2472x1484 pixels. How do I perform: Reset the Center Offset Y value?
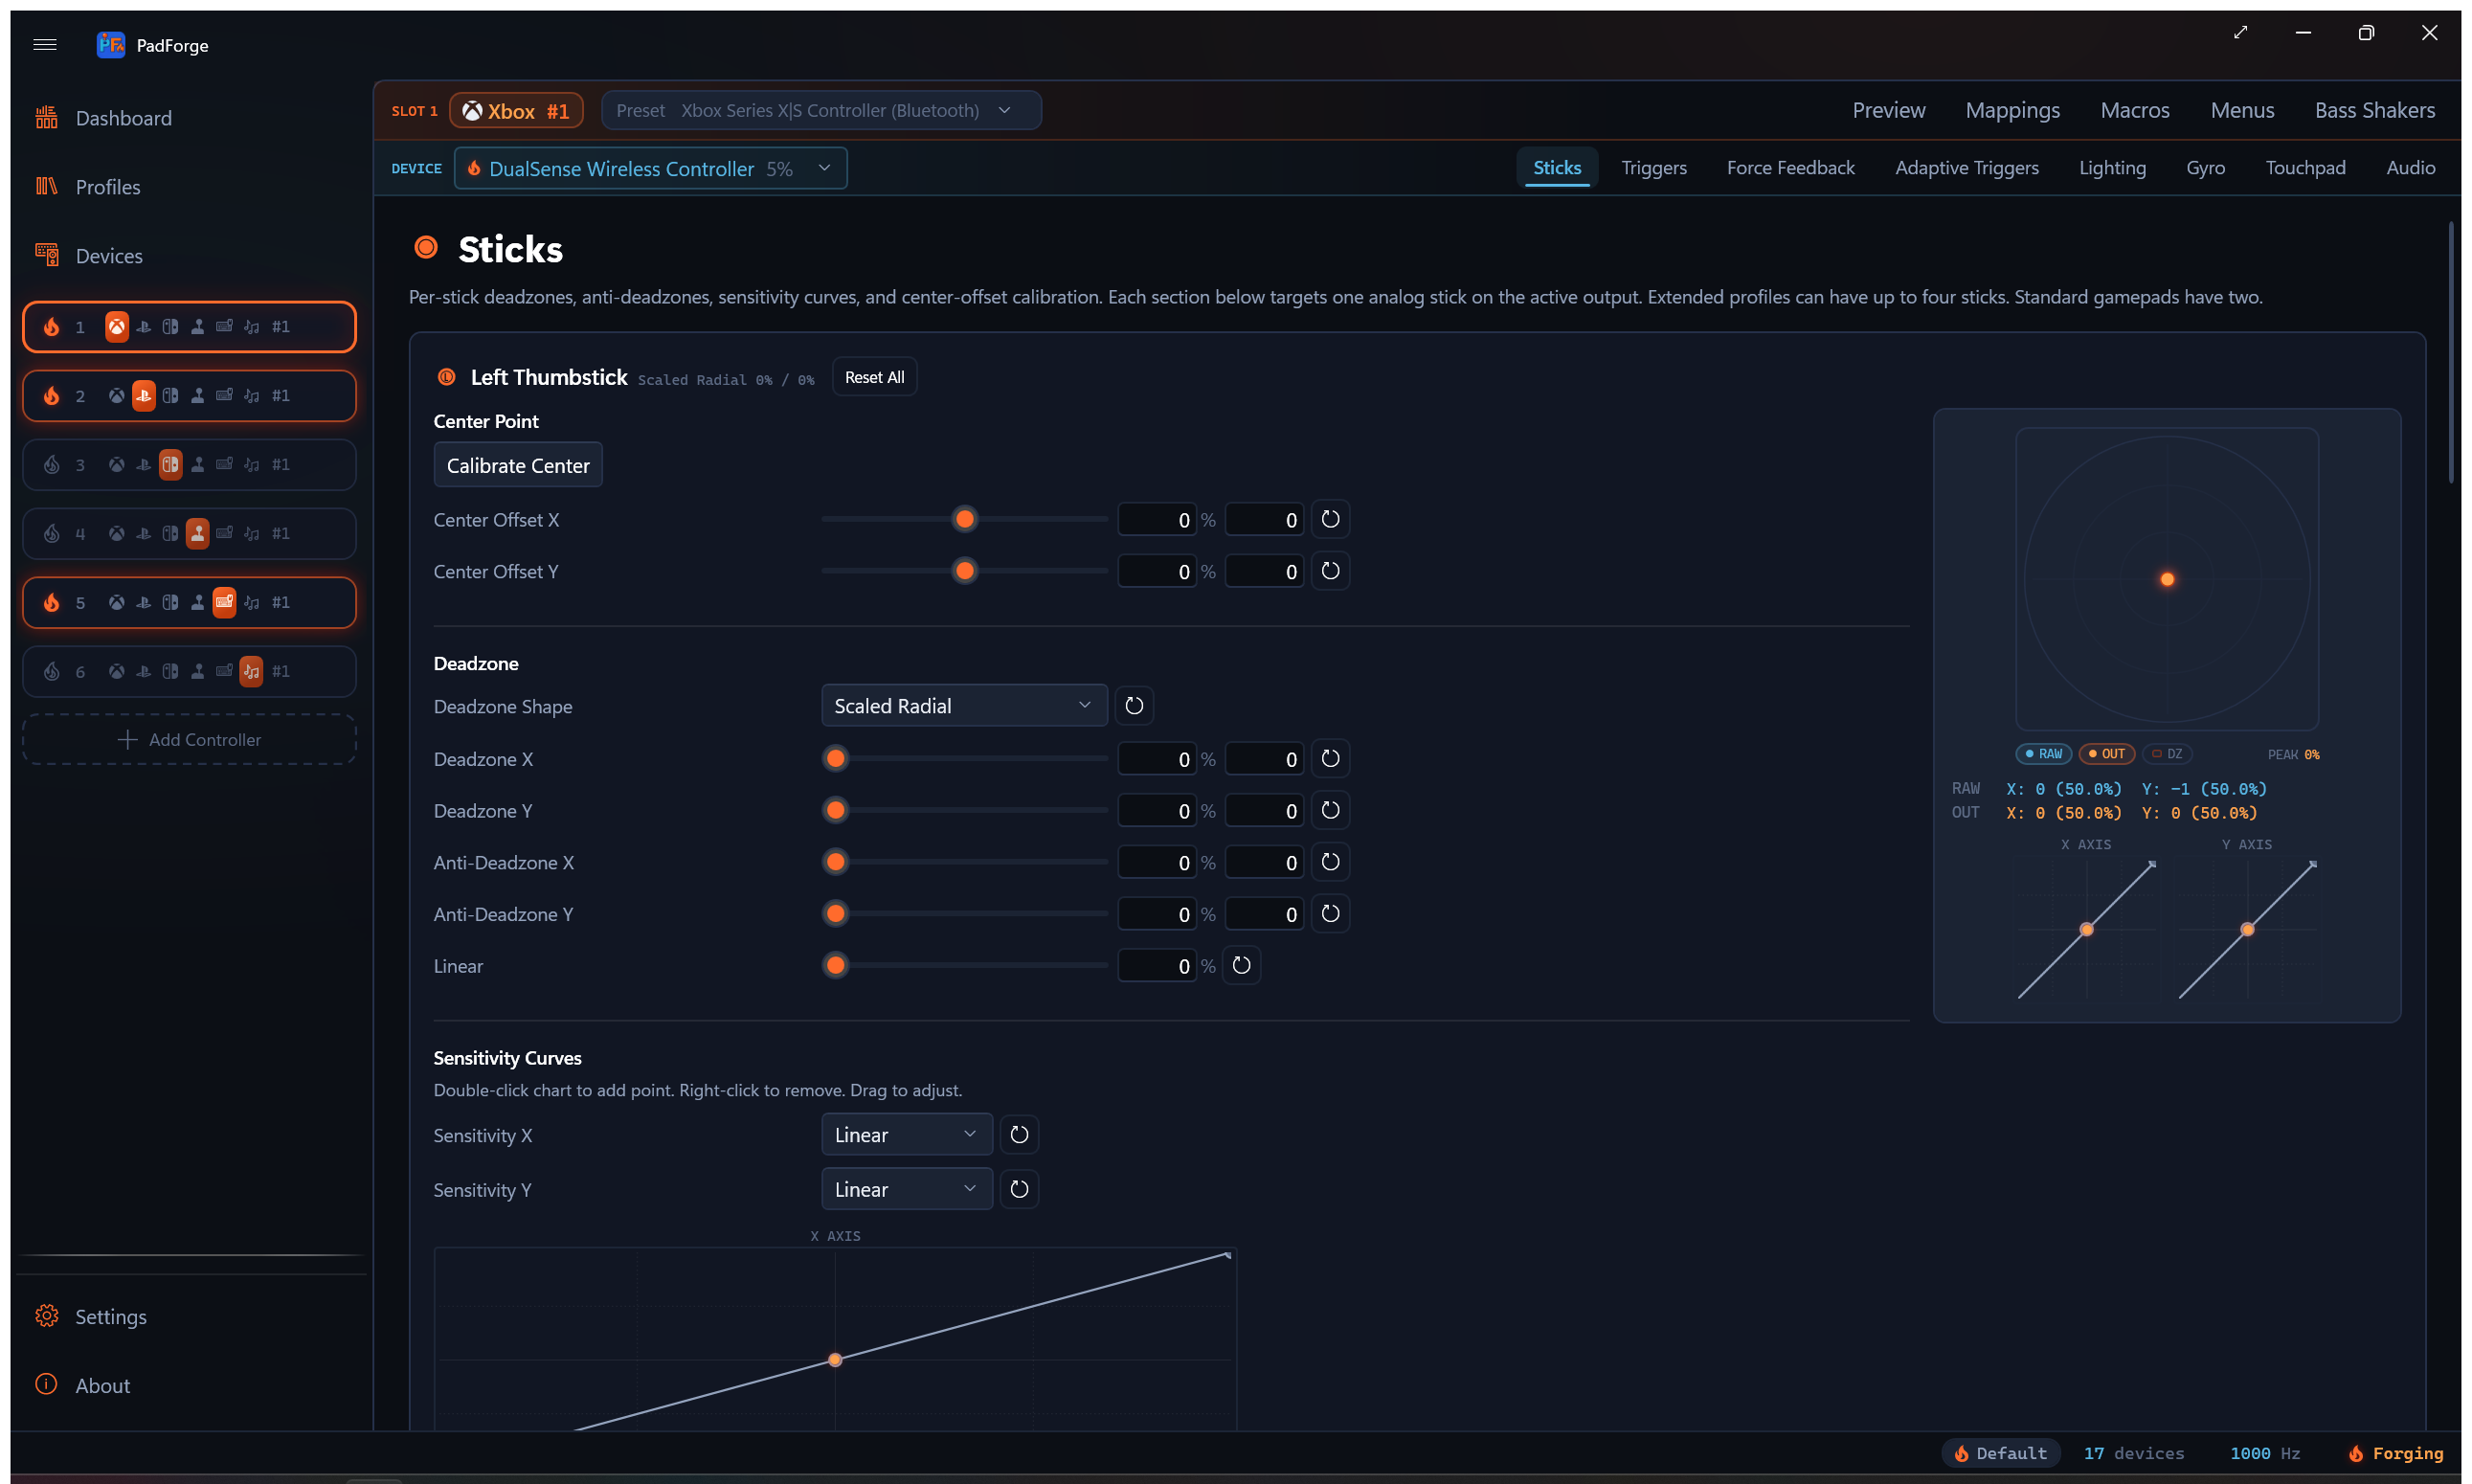[1330, 571]
